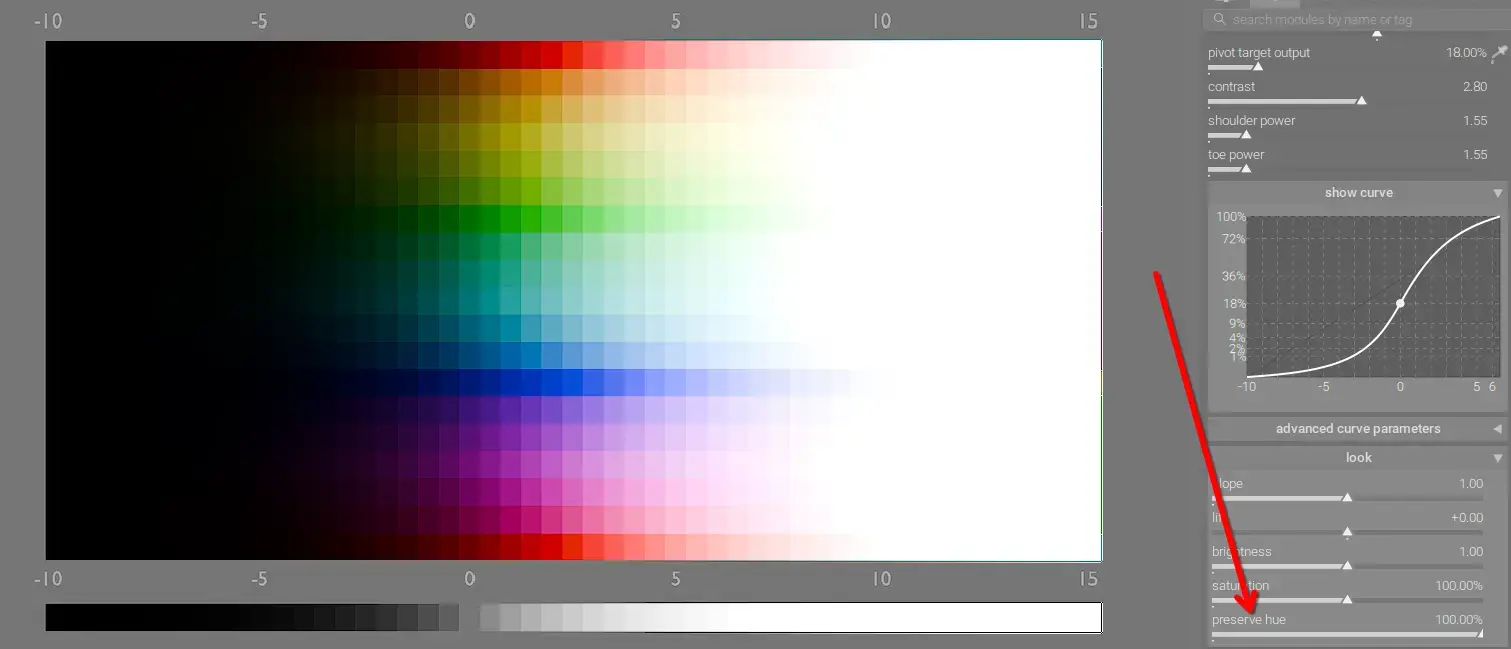The width and height of the screenshot is (1511, 649).
Task: Click the white gradient strip below the image
Action: (x=790, y=617)
